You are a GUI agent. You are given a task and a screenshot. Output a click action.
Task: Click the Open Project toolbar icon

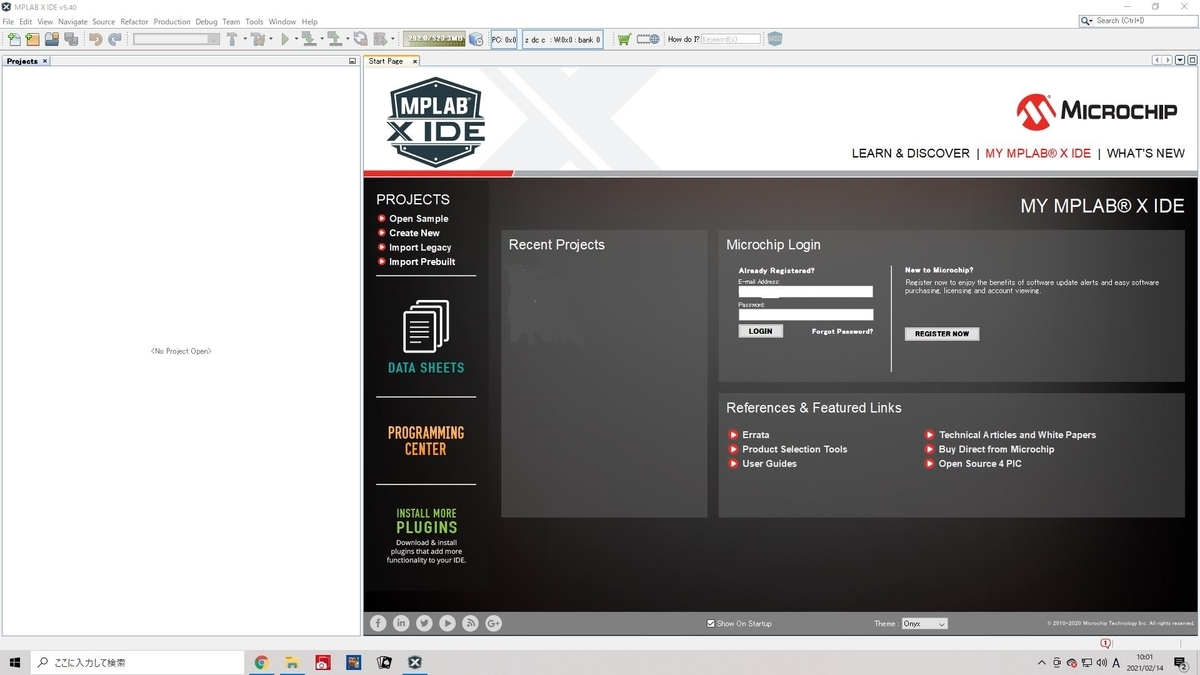(52, 39)
